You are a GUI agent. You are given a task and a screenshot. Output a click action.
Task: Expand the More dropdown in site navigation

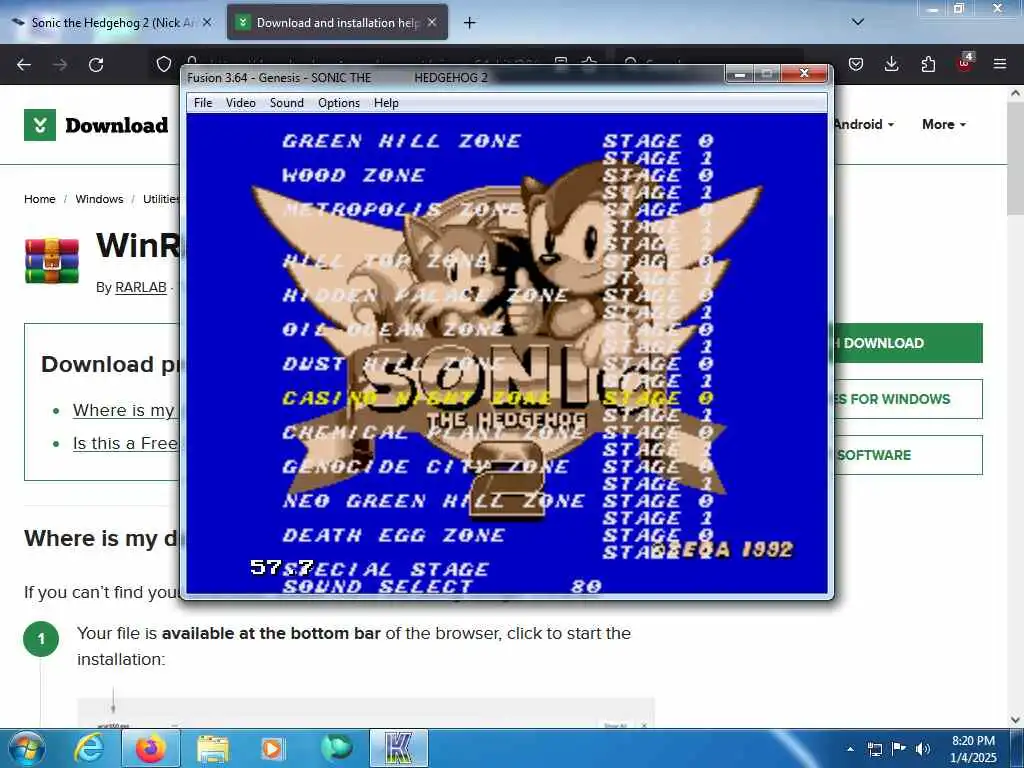944,124
